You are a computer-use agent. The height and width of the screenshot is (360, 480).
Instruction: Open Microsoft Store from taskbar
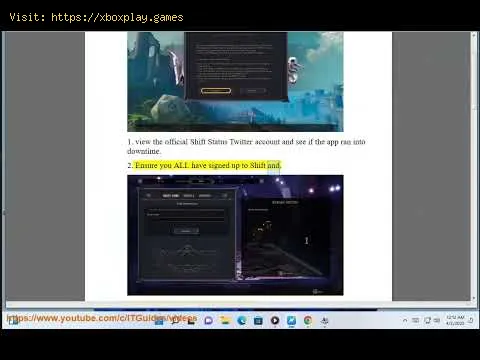258,321
